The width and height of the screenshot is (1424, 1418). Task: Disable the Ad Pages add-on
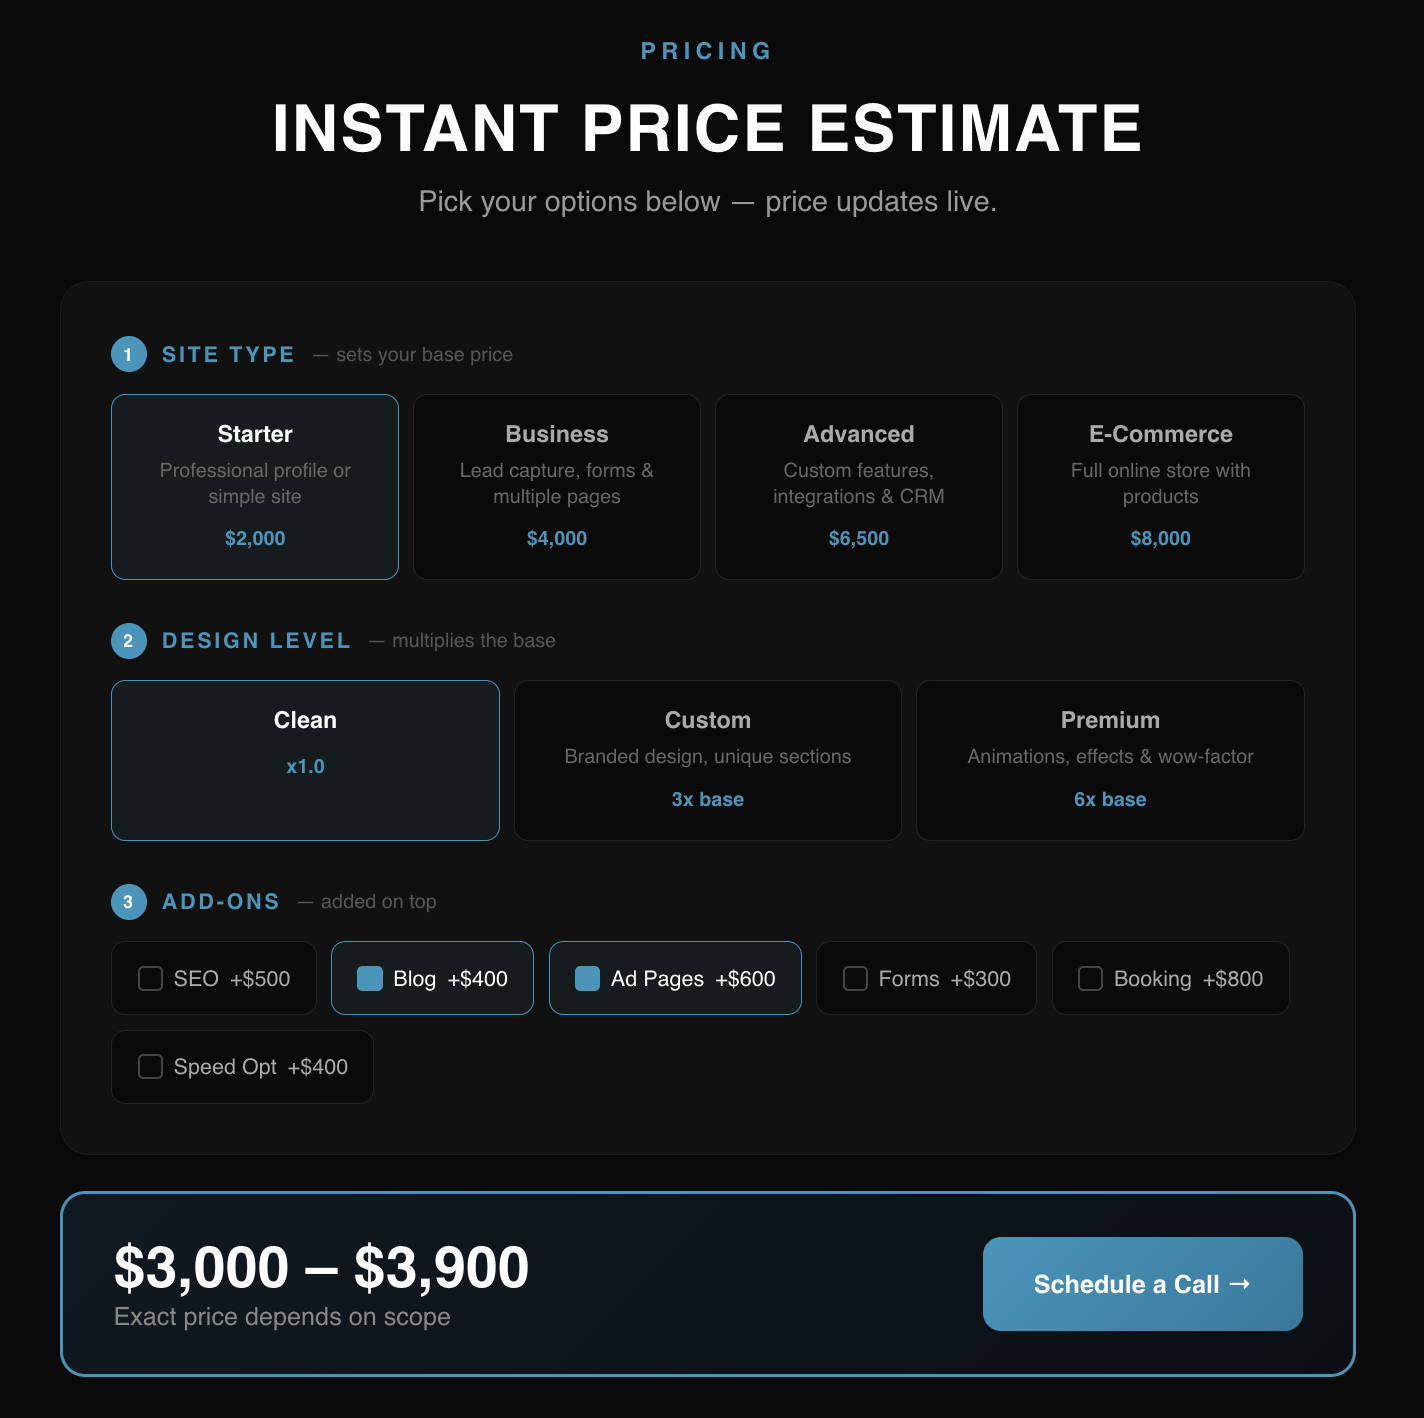pos(588,978)
